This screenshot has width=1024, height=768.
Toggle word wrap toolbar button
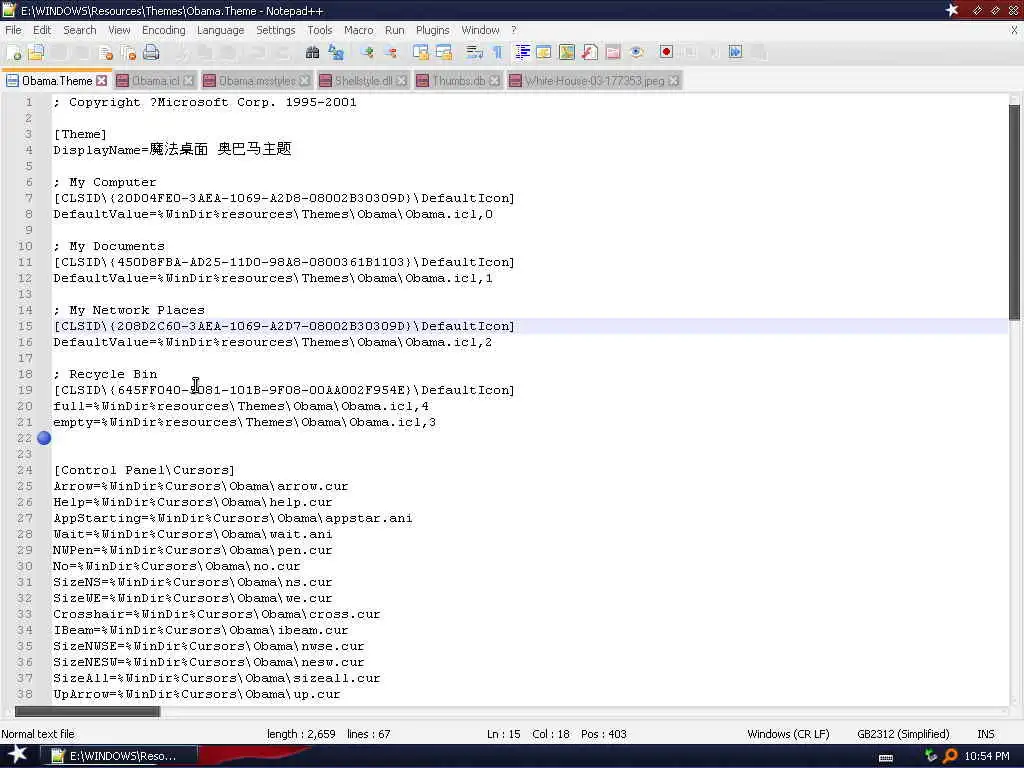coord(474,53)
